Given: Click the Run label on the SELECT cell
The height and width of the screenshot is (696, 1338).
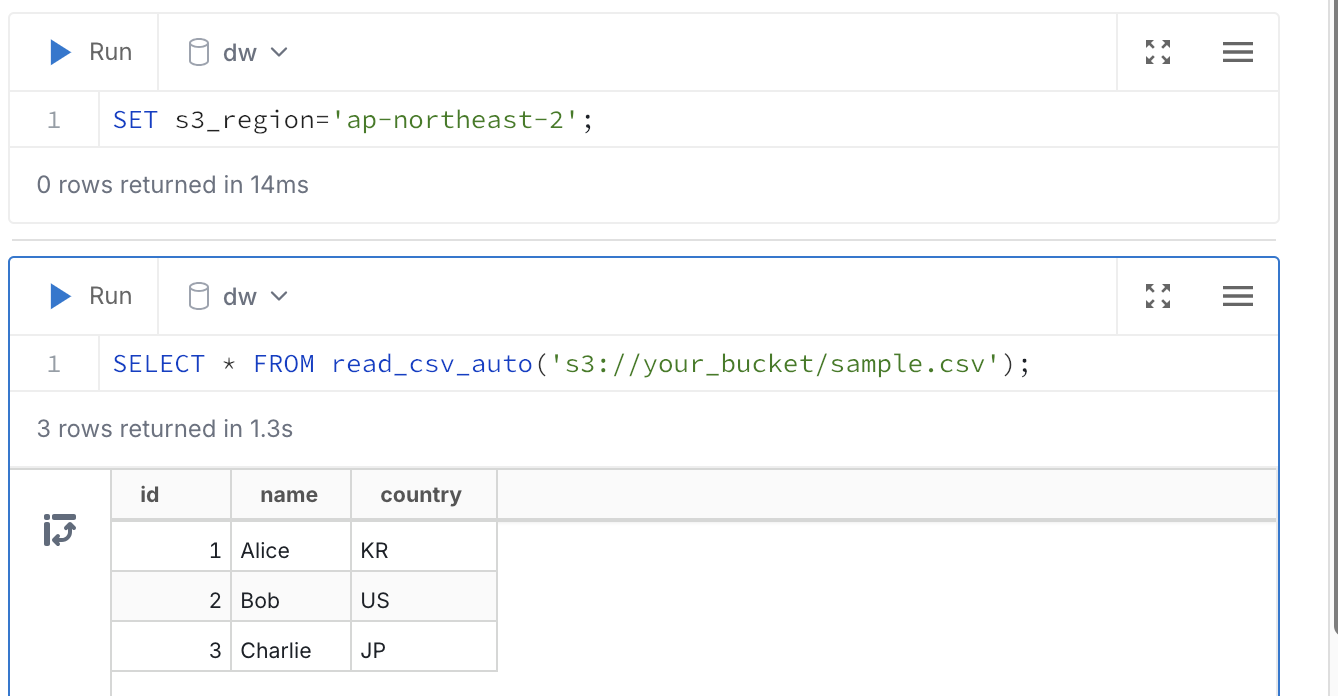Looking at the screenshot, I should [111, 296].
